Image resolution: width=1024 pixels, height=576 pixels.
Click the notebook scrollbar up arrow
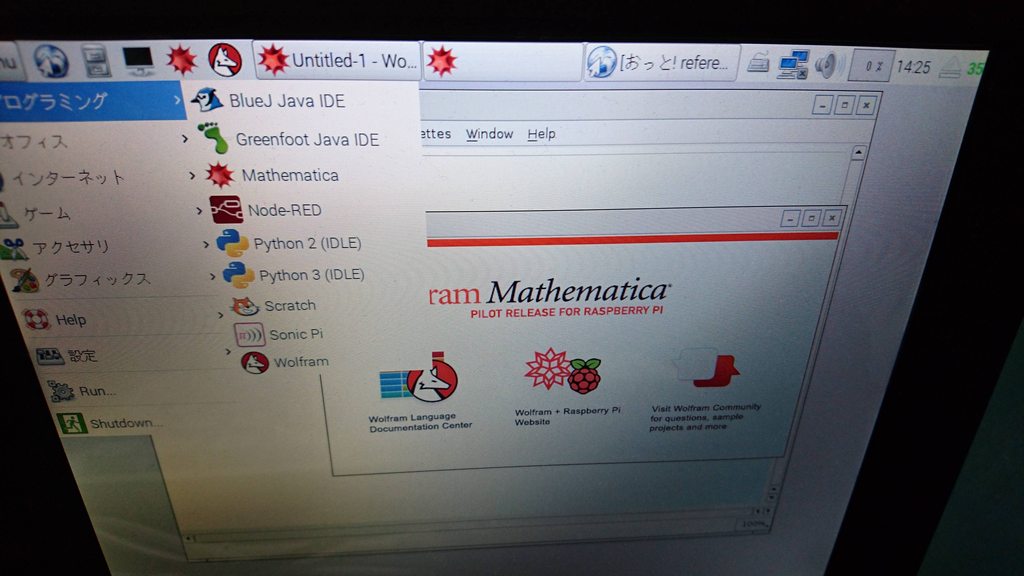858,153
